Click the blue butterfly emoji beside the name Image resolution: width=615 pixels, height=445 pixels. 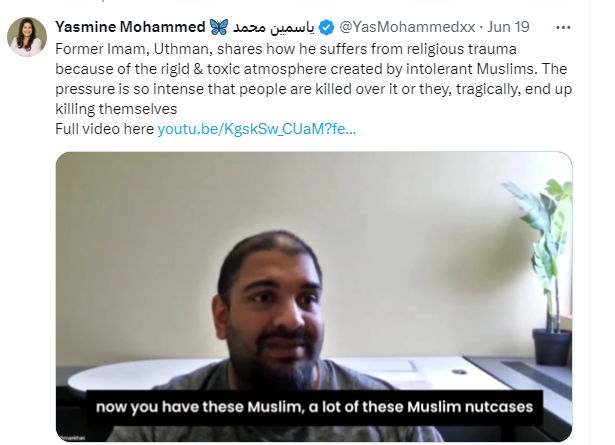(x=219, y=27)
